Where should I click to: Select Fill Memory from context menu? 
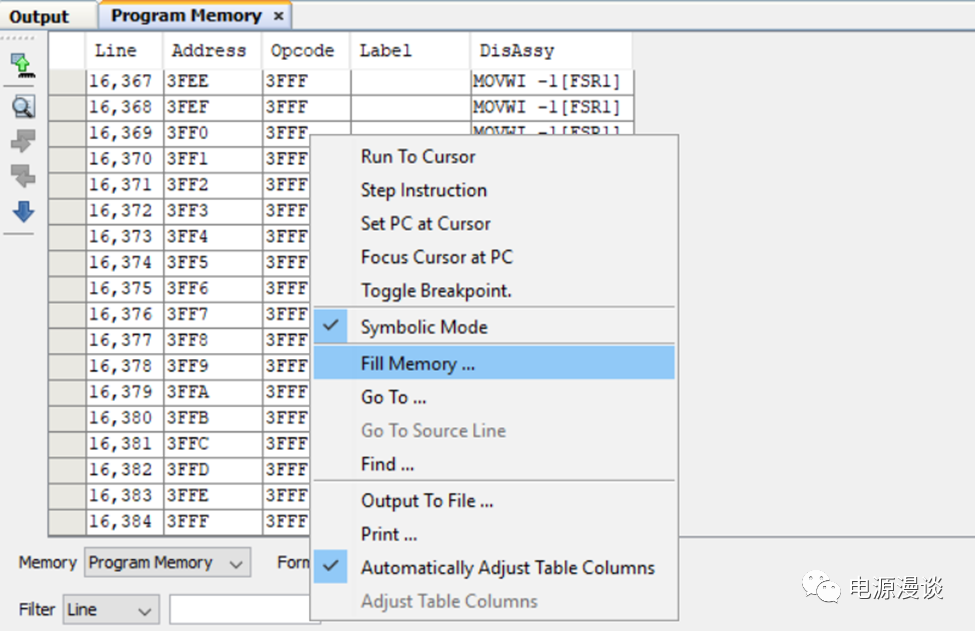tap(417, 364)
